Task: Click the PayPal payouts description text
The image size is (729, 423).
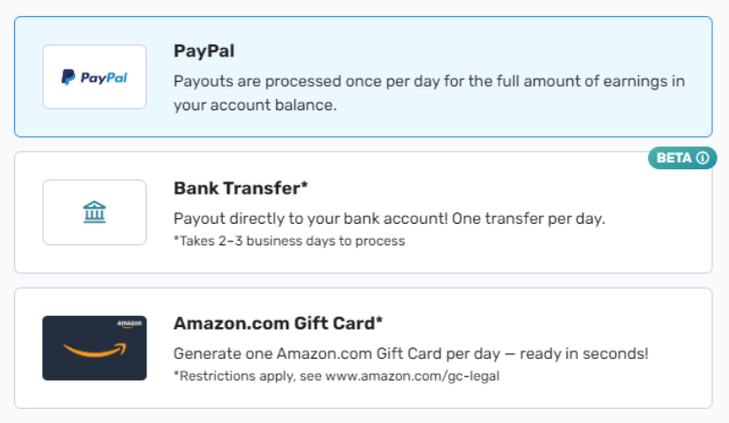Action: point(430,92)
